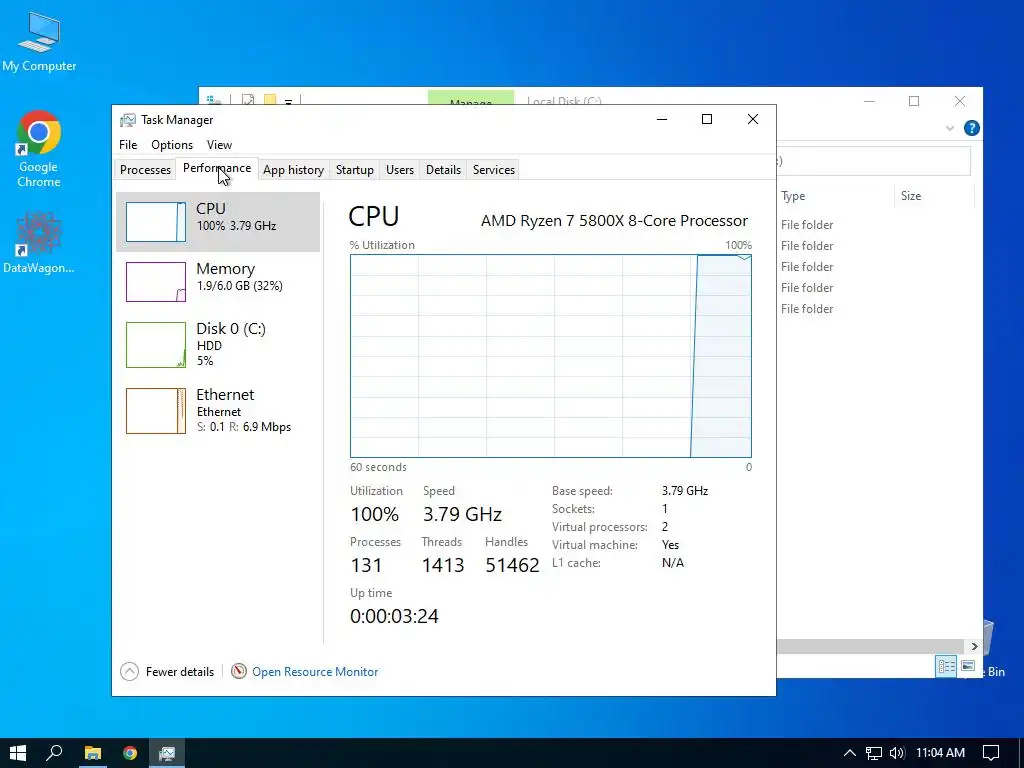
Task: Maximize the Task Manager window
Action: coord(707,119)
